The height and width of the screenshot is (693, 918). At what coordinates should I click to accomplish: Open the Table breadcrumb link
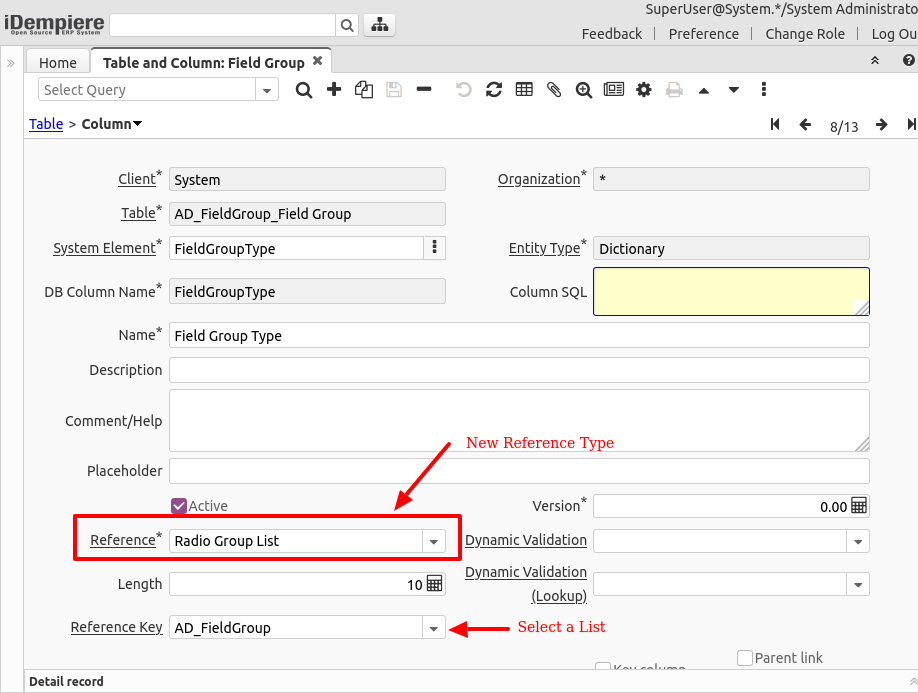(x=44, y=124)
